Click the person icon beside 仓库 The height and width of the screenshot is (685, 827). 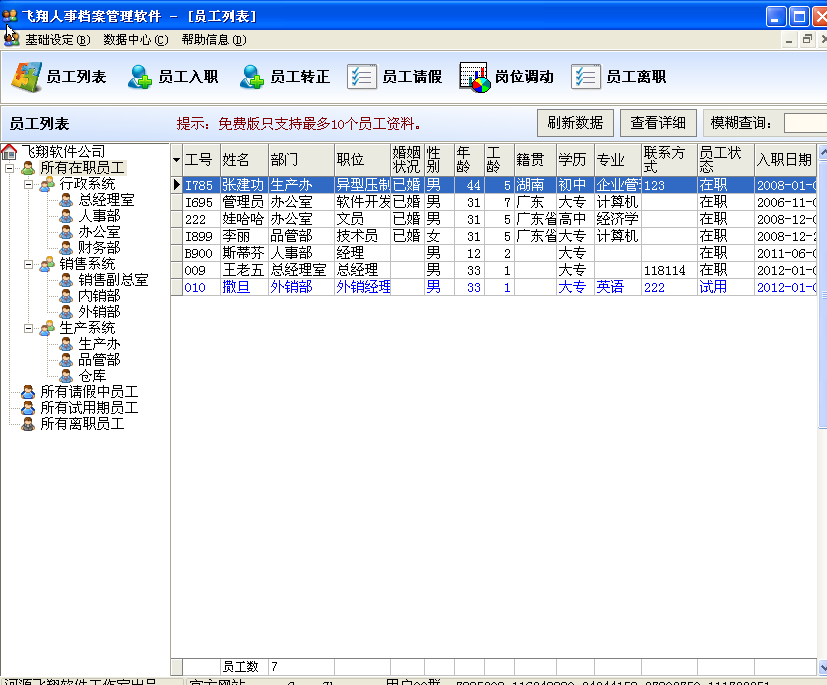(66, 376)
